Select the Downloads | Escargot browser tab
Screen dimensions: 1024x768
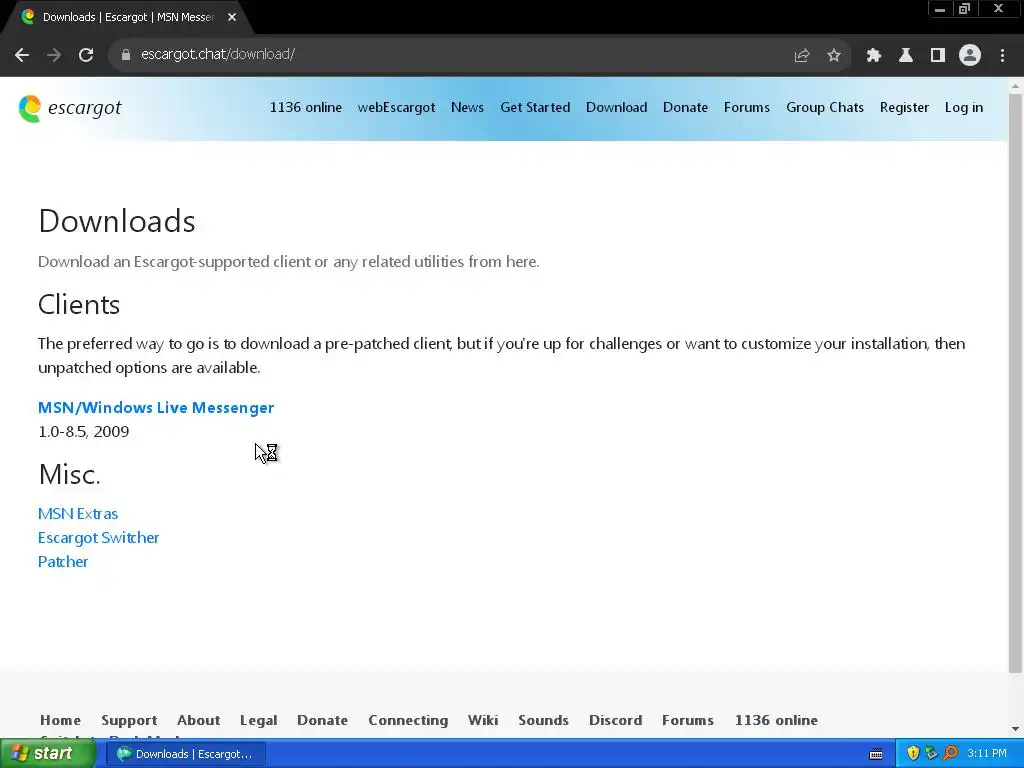coord(127,18)
